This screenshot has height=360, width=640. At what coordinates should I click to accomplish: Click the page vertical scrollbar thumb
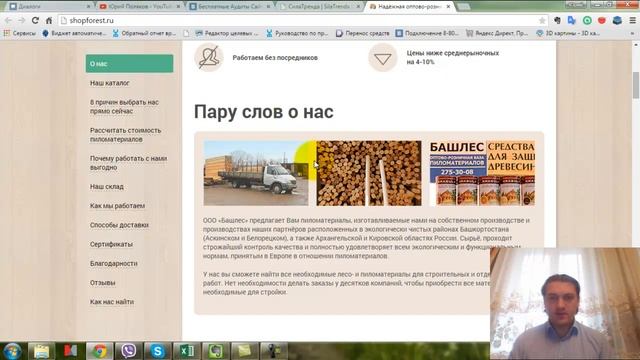pos(636,85)
